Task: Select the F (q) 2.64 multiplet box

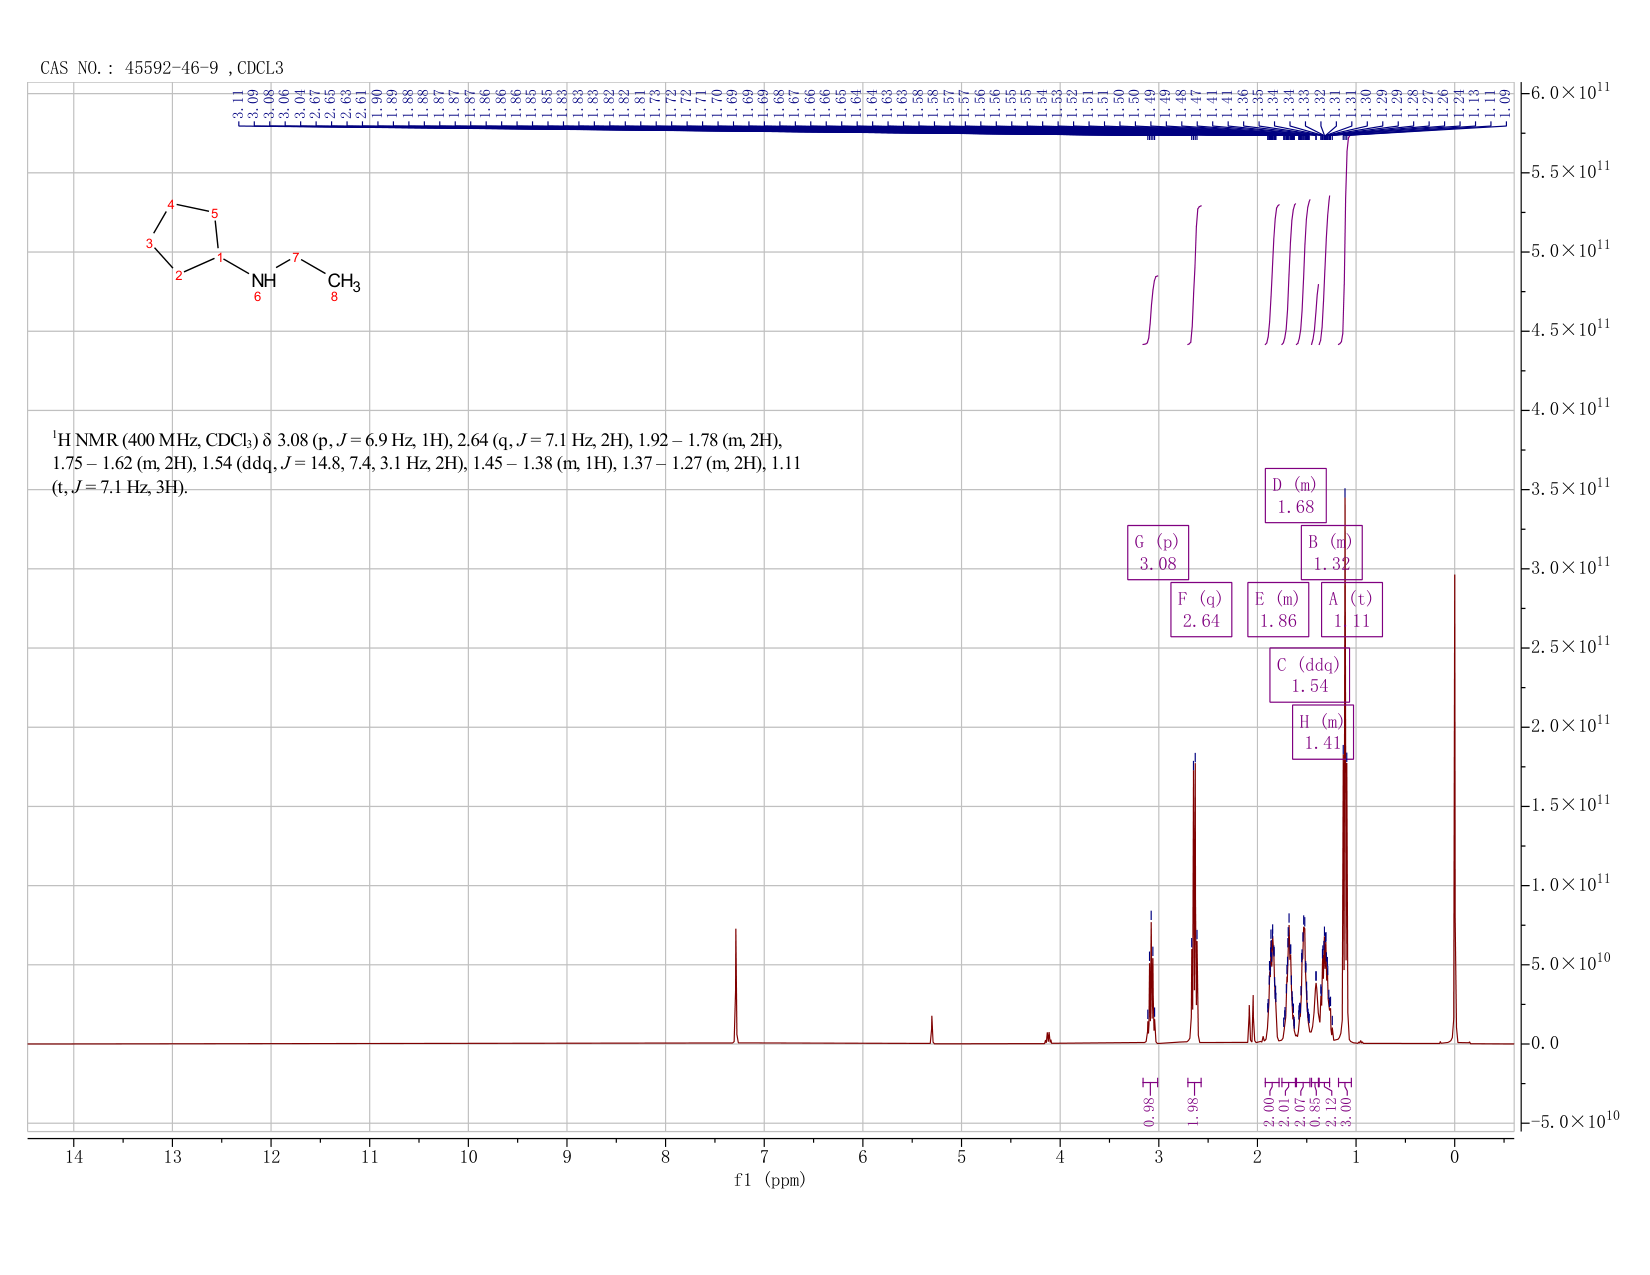Action: click(x=1201, y=609)
